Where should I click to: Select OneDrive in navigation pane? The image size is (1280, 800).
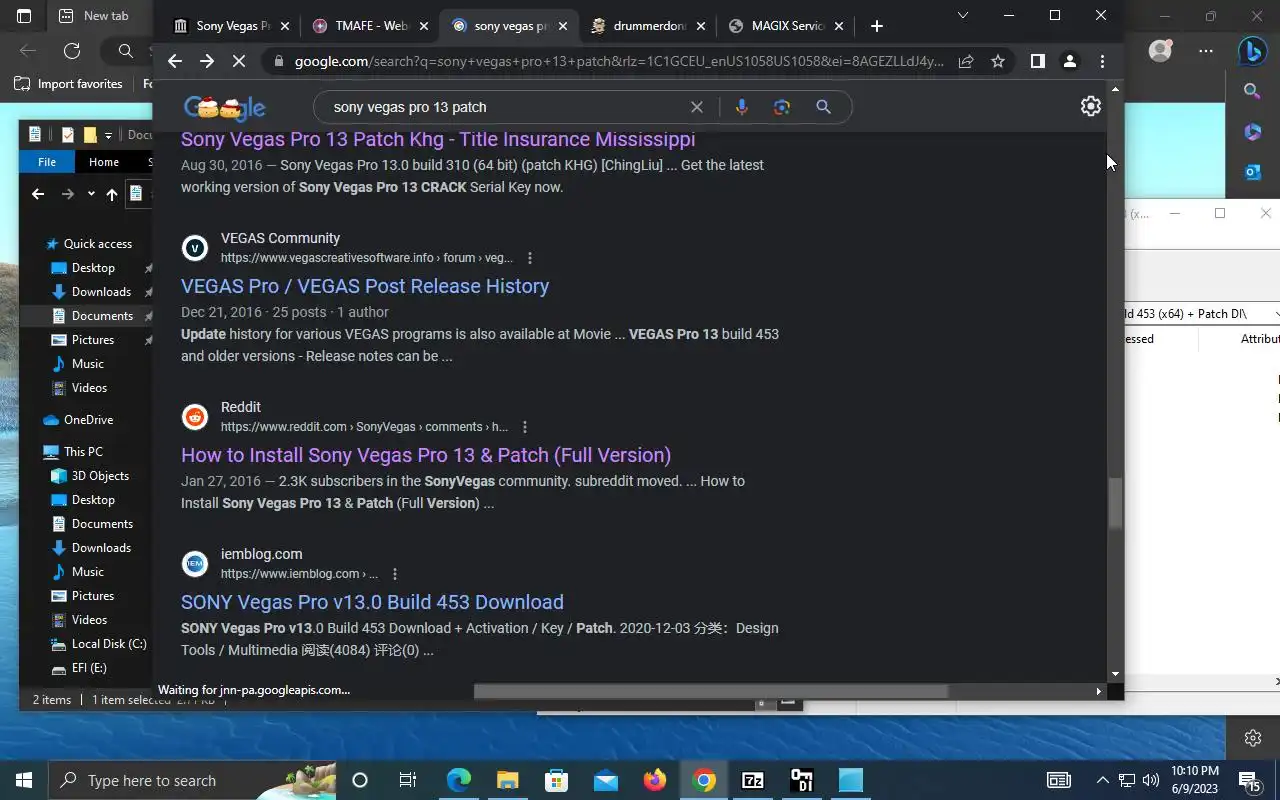88,420
